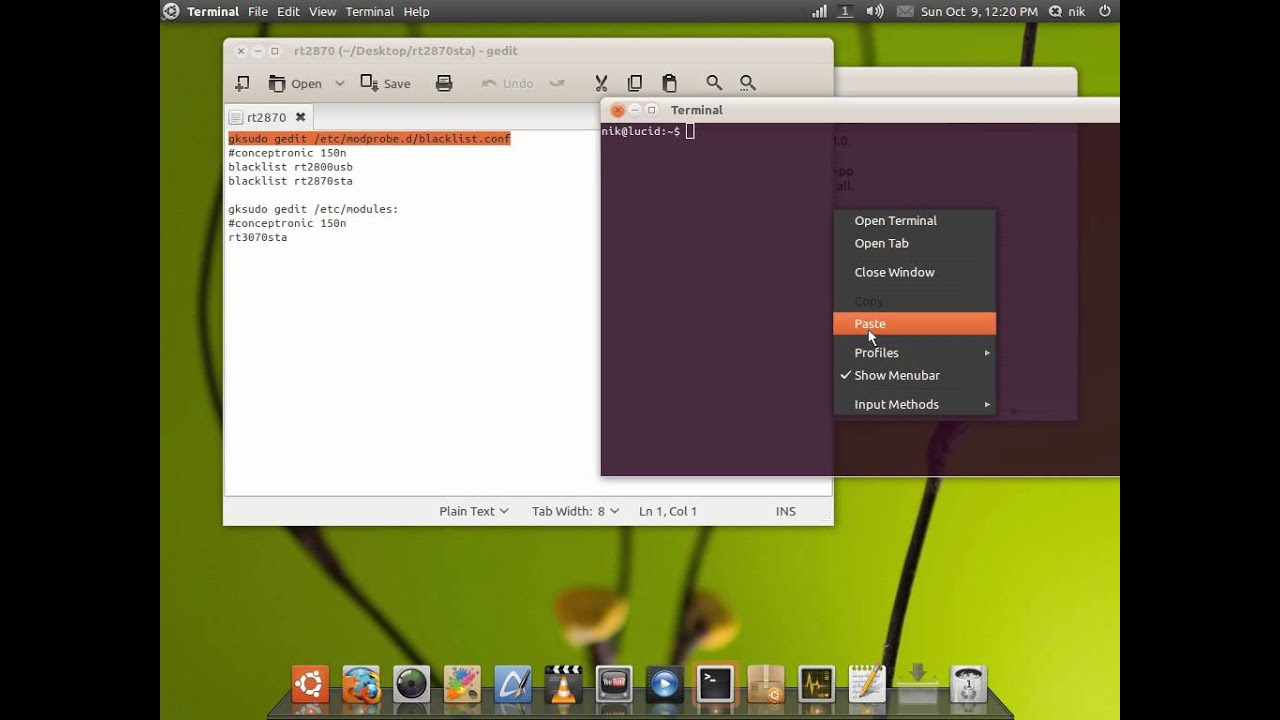Image resolution: width=1280 pixels, height=720 pixels.
Task: Expand the recent files arrow next to Open
Action: point(339,83)
